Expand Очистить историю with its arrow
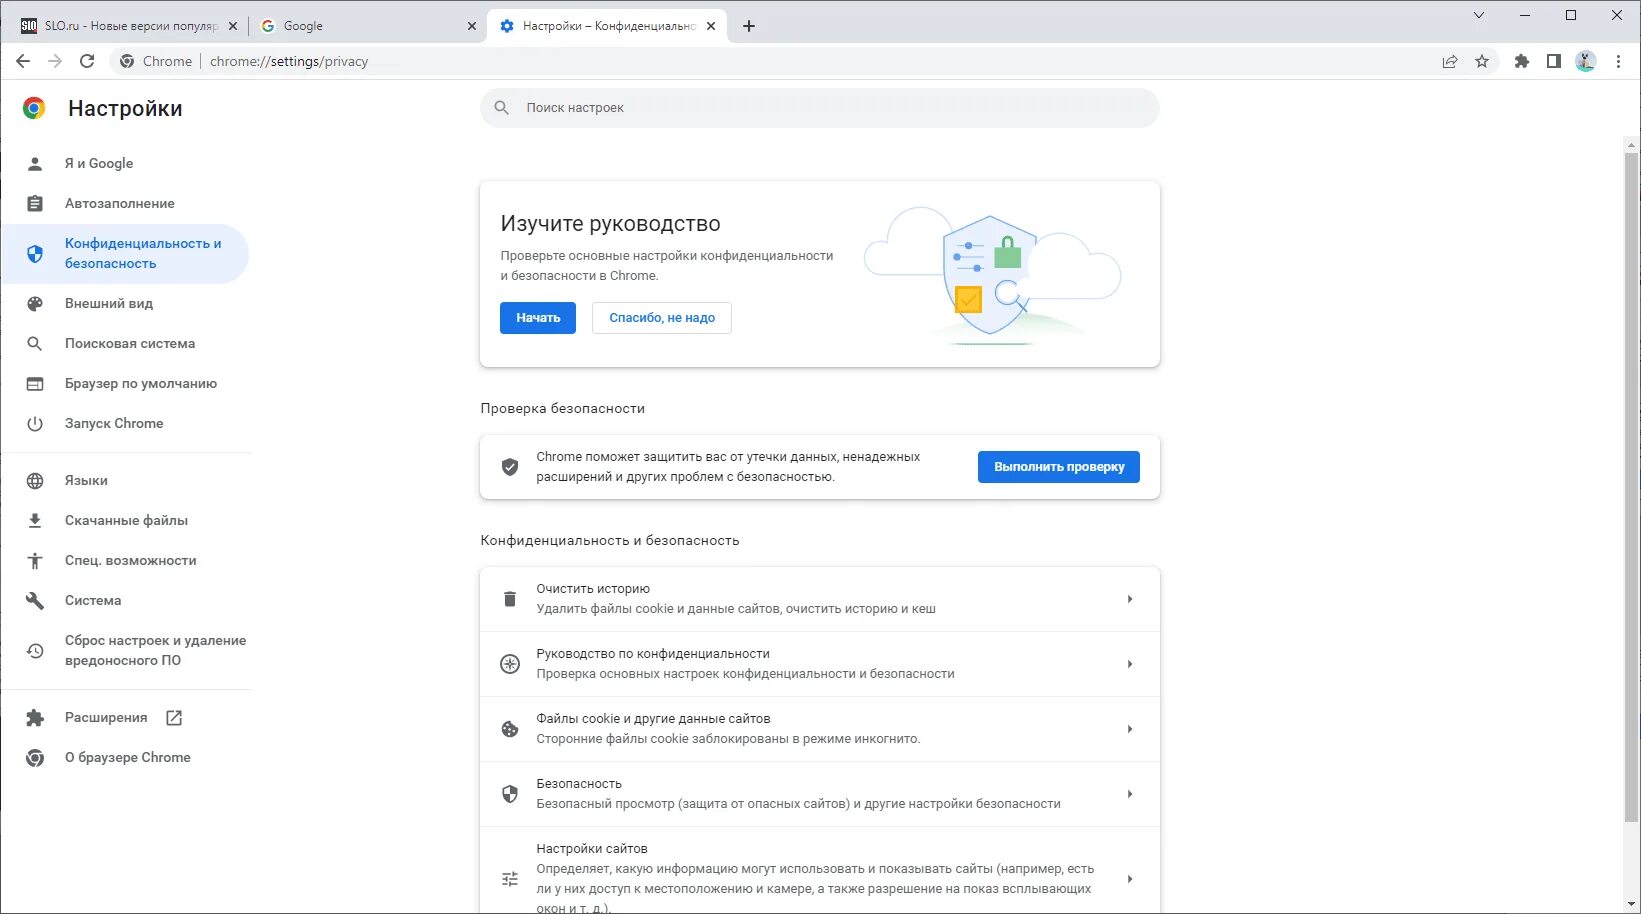This screenshot has height=914, width=1641. point(1130,599)
